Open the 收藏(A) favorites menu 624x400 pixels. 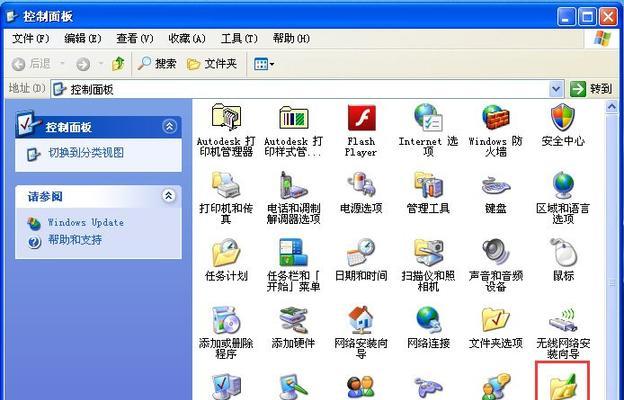tap(187, 39)
